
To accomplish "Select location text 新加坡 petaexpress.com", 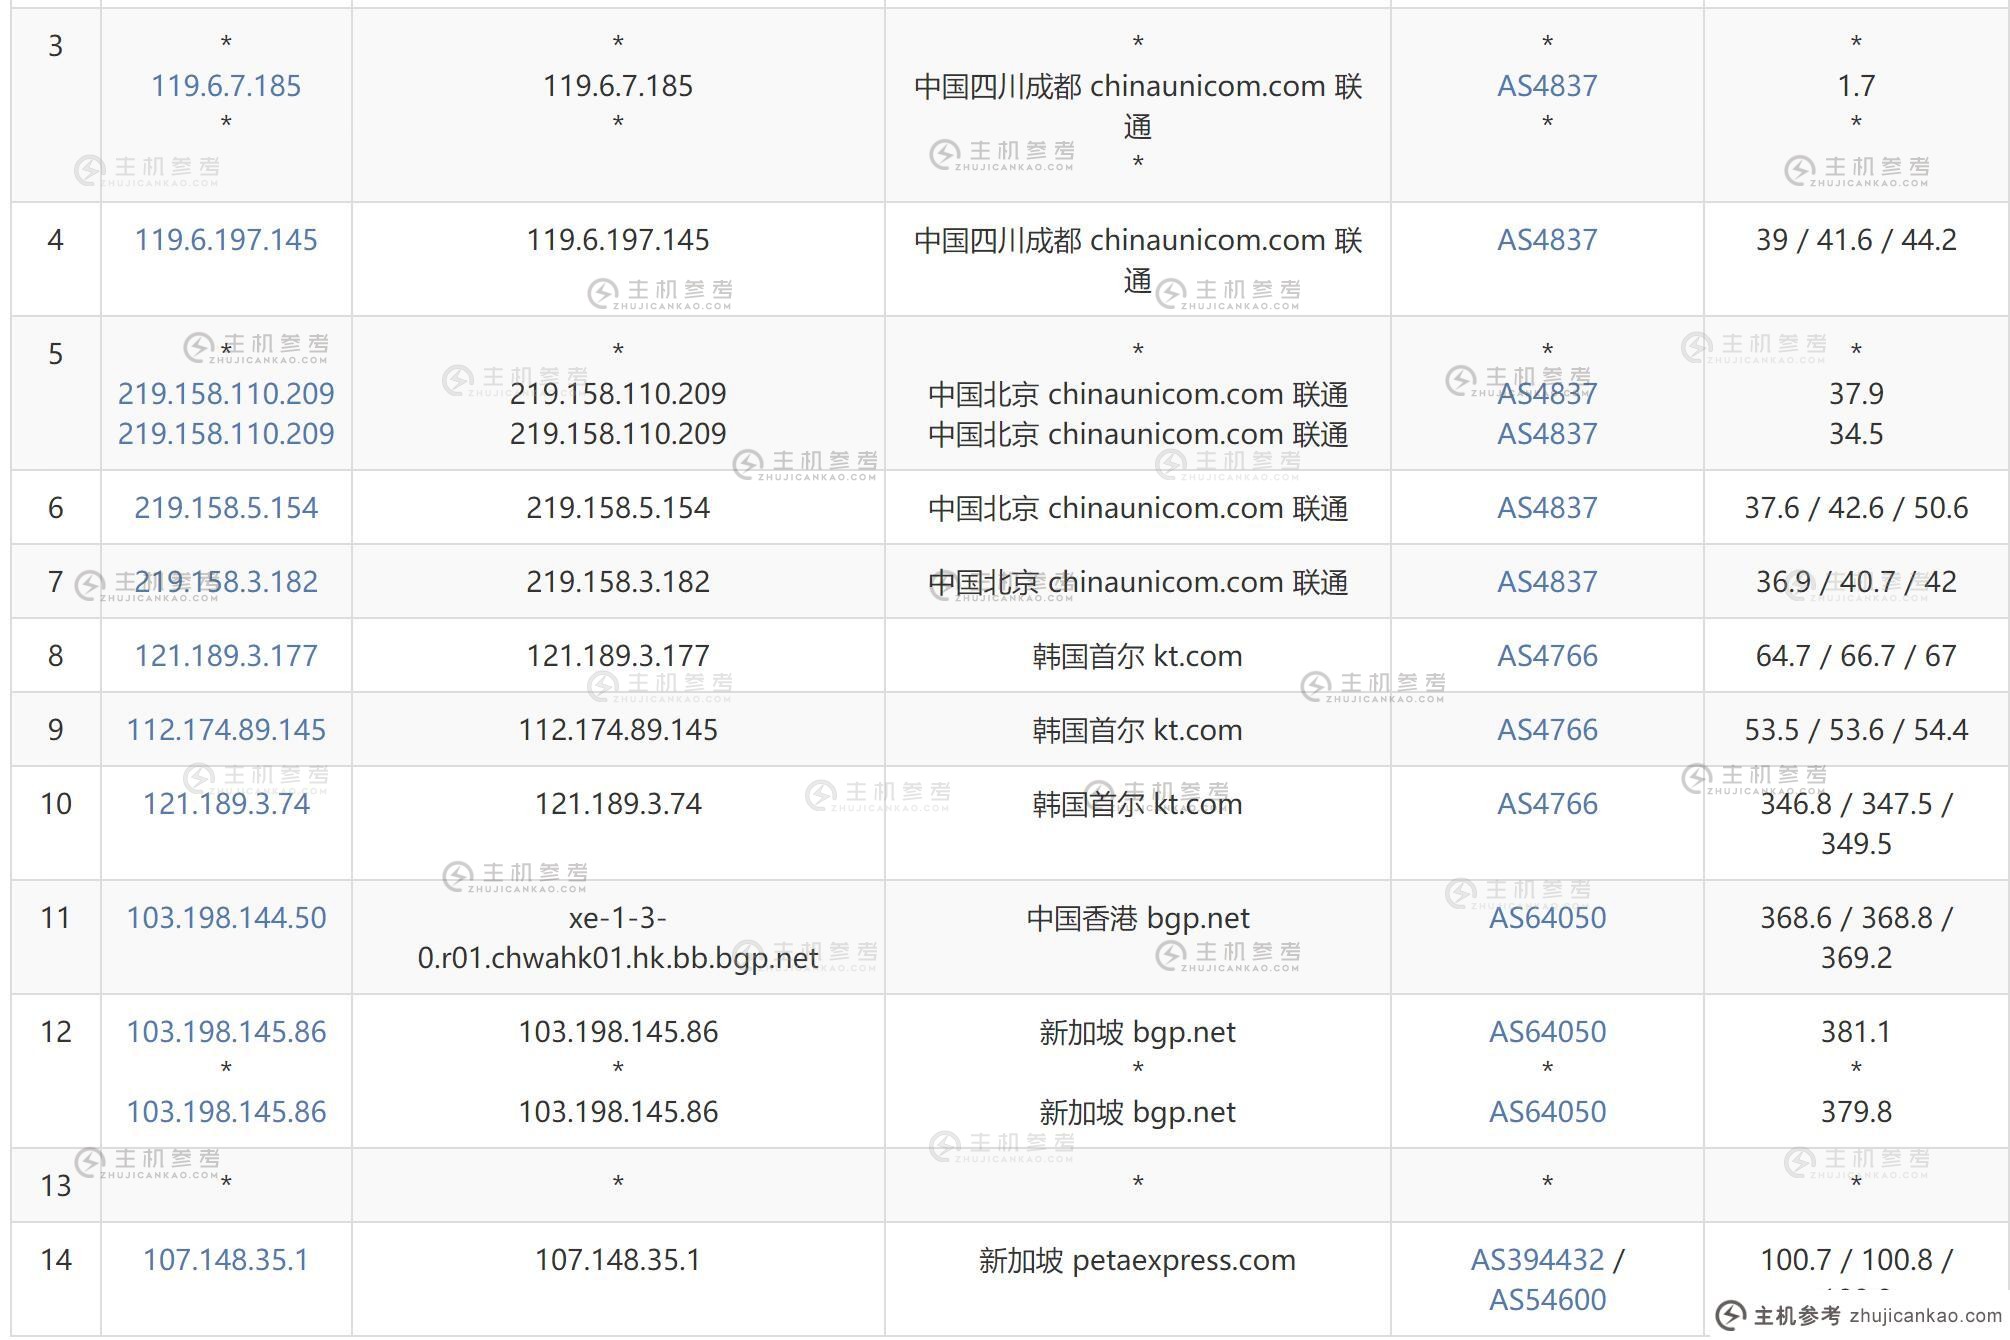I will pyautogui.click(x=1138, y=1260).
